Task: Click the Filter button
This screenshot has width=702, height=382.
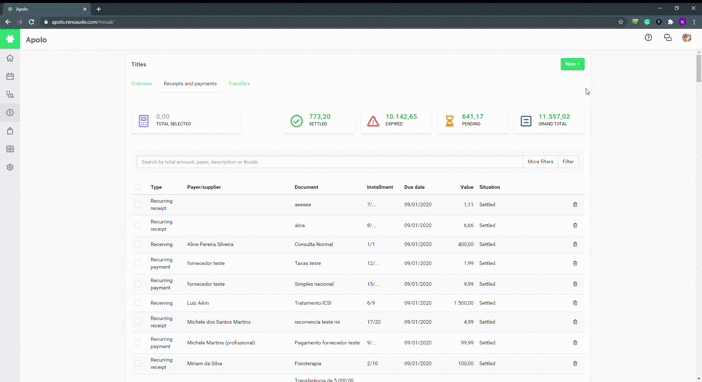Action: tap(568, 162)
